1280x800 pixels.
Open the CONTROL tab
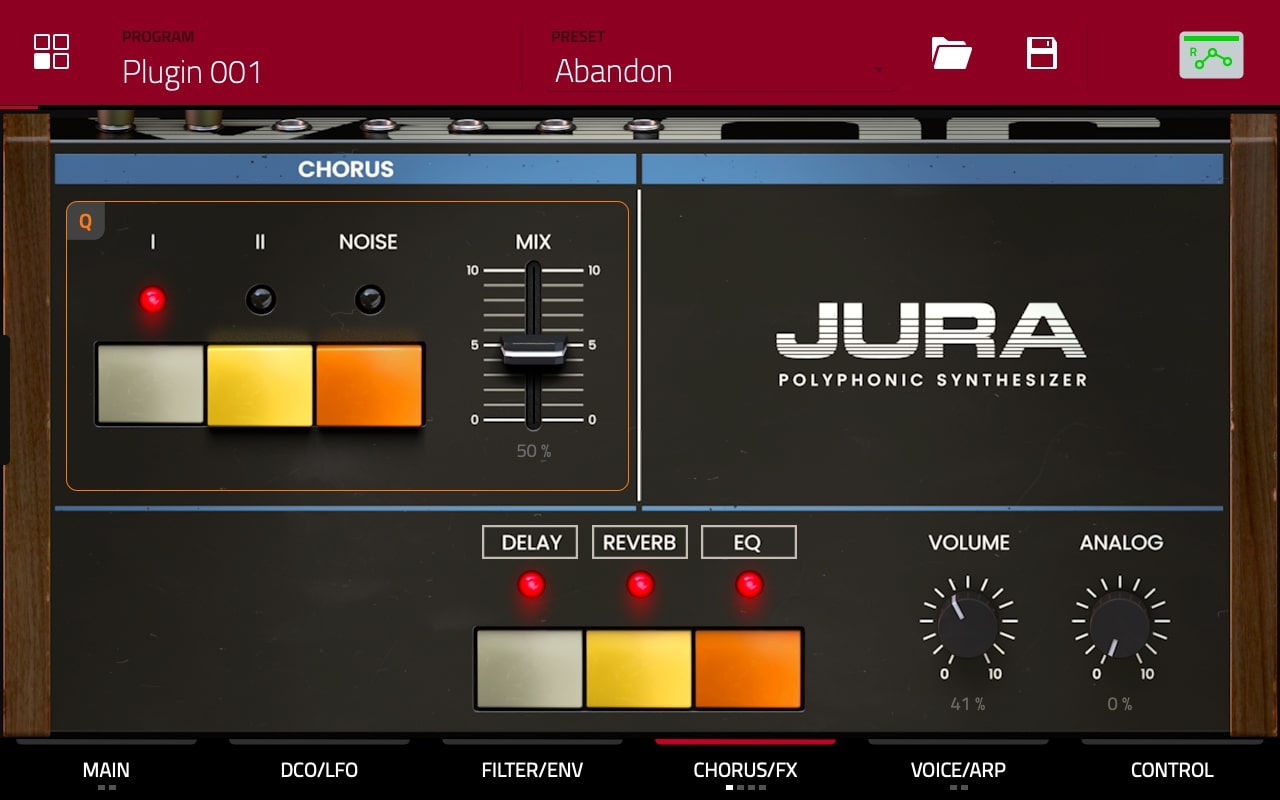[1171, 770]
